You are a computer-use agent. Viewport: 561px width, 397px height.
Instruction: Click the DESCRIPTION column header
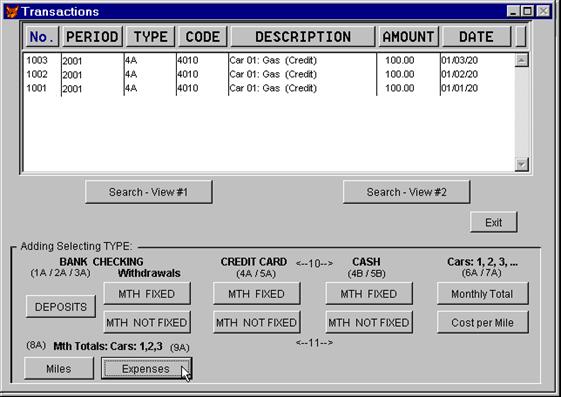[x=303, y=36]
